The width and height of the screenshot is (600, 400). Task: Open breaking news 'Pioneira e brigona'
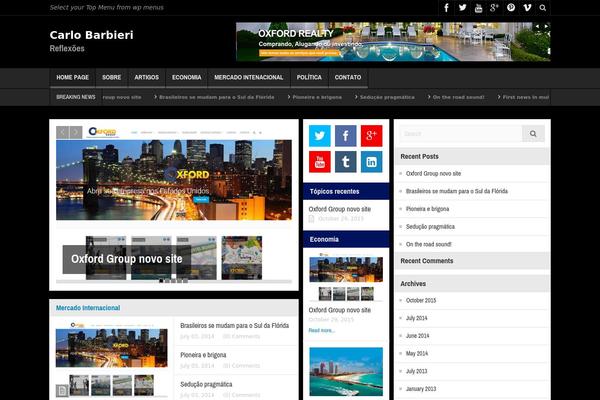click(x=317, y=97)
